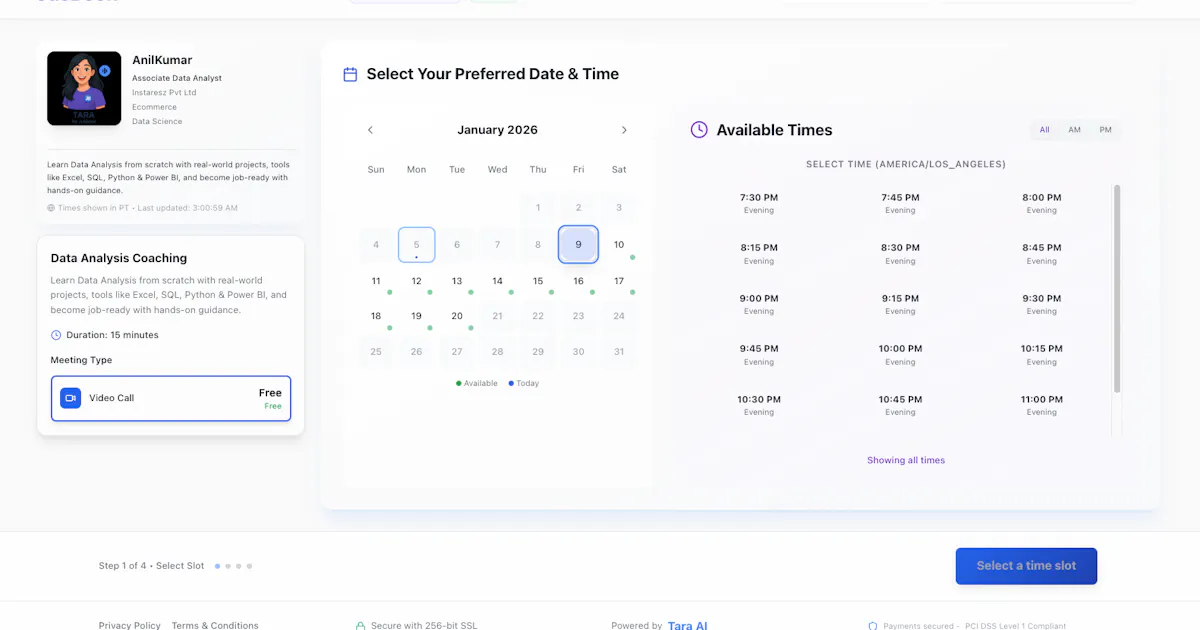Click the Associate Data Analyst text
Image resolution: width=1200 pixels, height=630 pixels.
[x=177, y=78]
